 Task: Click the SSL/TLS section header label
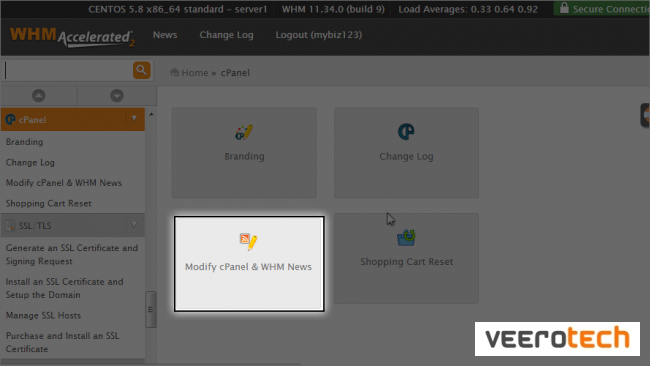[x=35, y=226]
